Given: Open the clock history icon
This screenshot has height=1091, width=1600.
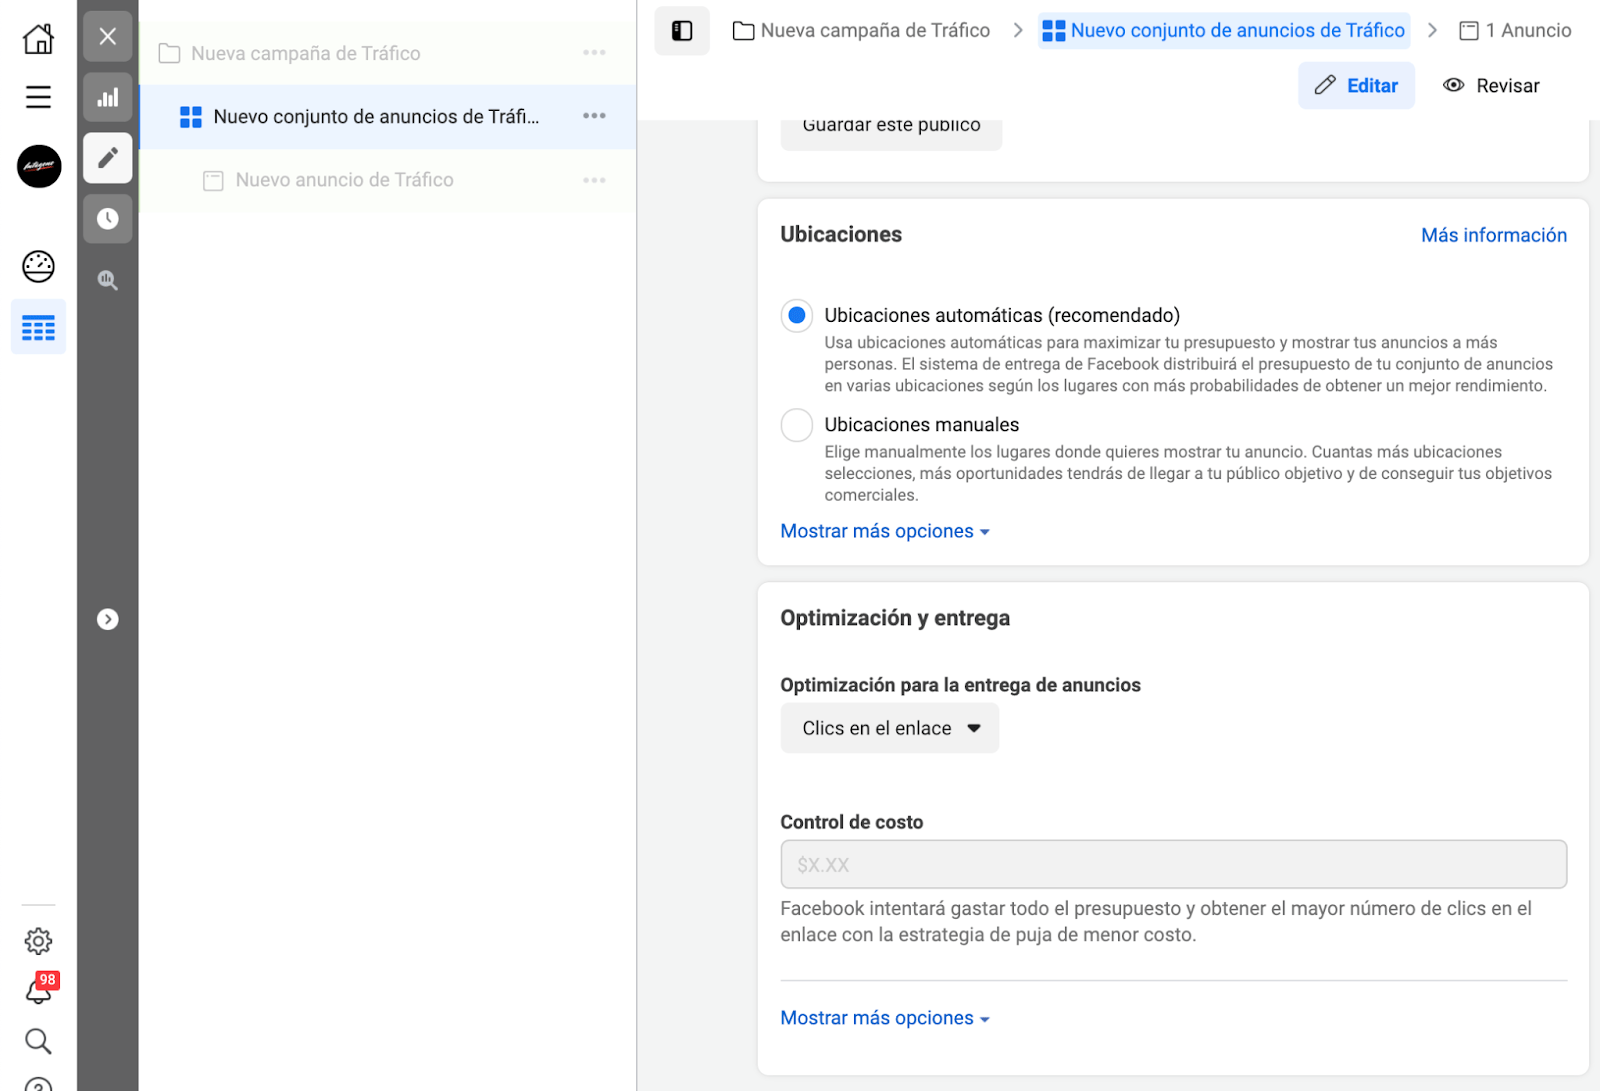Looking at the screenshot, I should click(108, 218).
